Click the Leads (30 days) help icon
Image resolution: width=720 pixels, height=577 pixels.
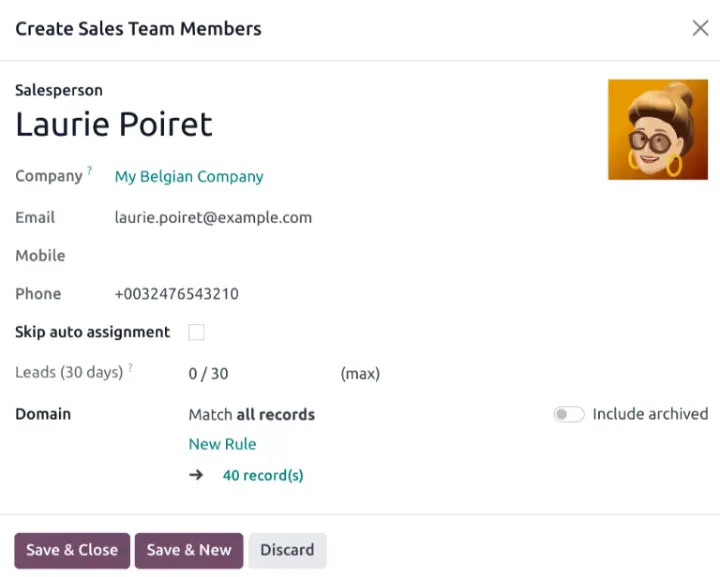(x=130, y=368)
